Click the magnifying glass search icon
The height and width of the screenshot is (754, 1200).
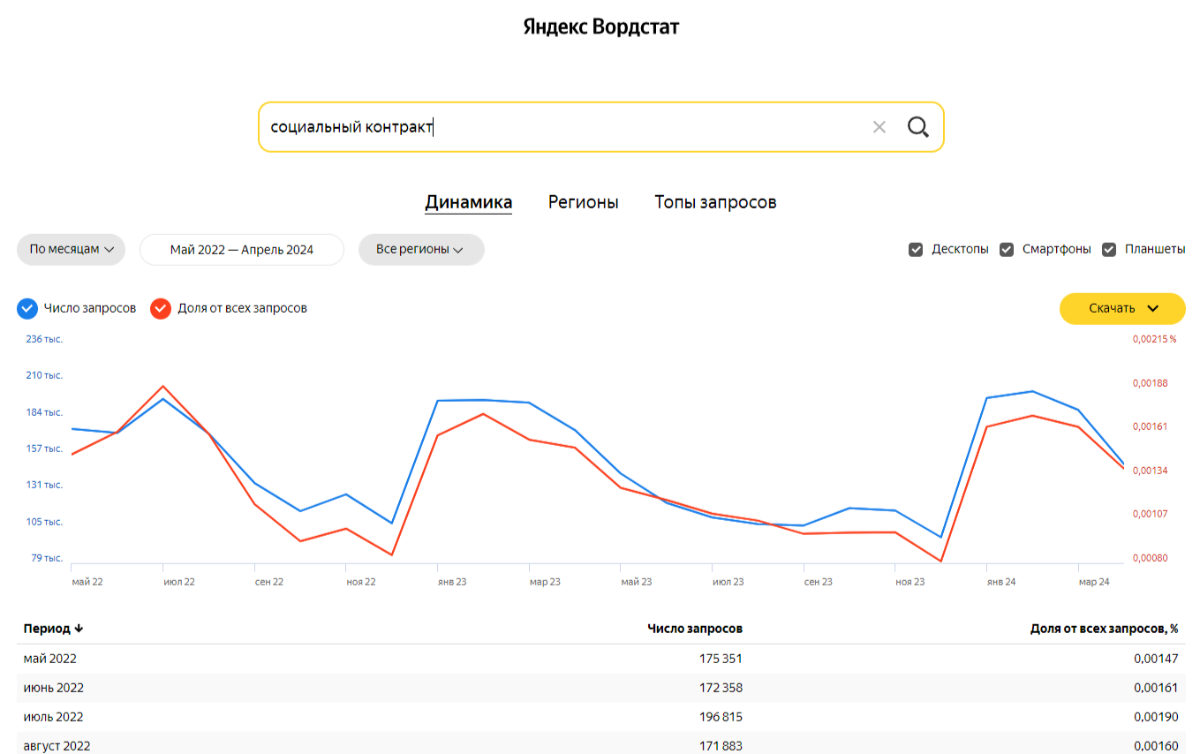[918, 127]
